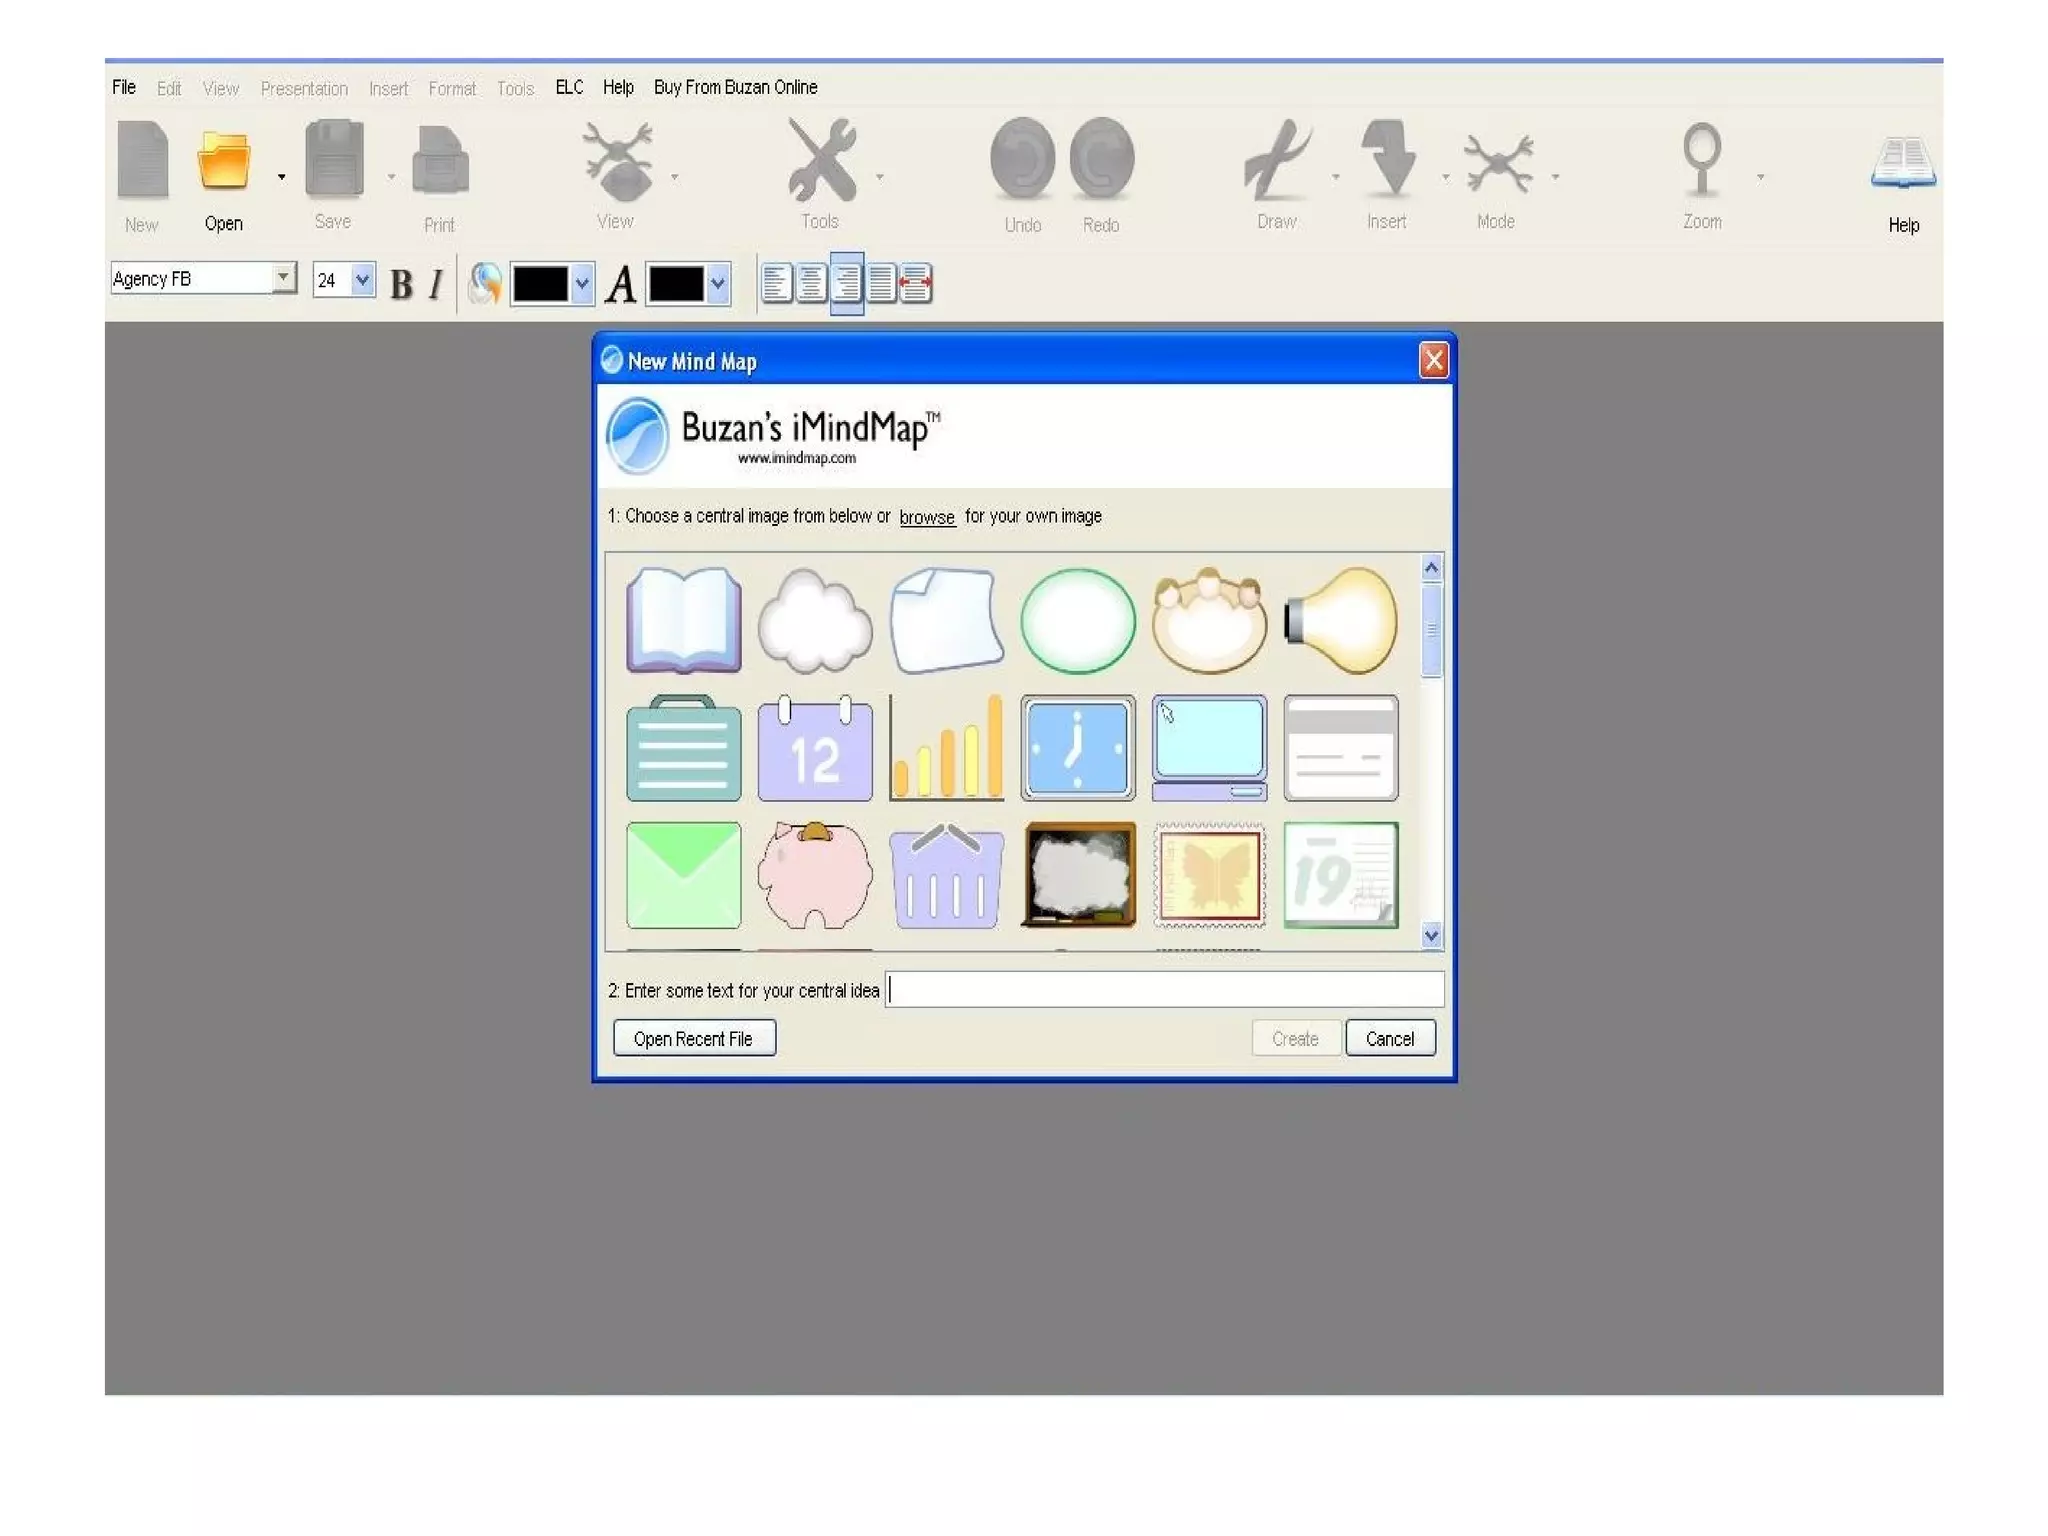
Task: Click the Open Recent File button
Action: tap(693, 1038)
